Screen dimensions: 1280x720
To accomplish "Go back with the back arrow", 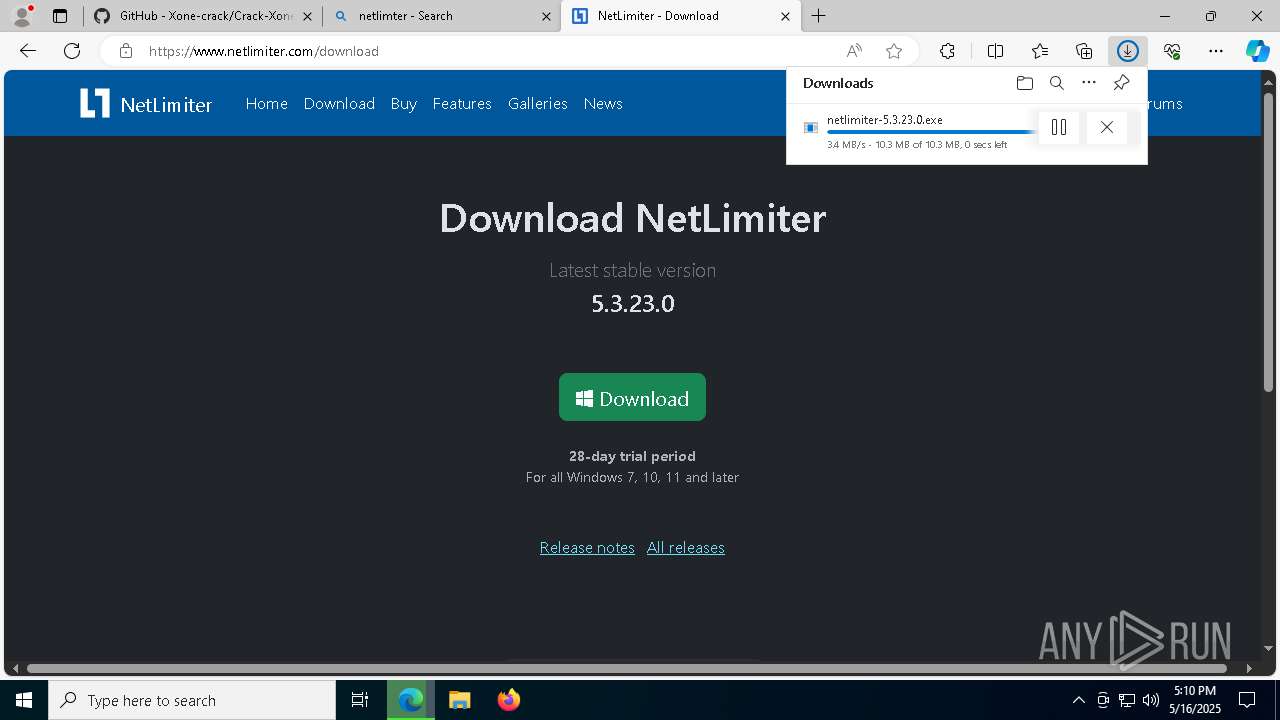I will point(28,51).
